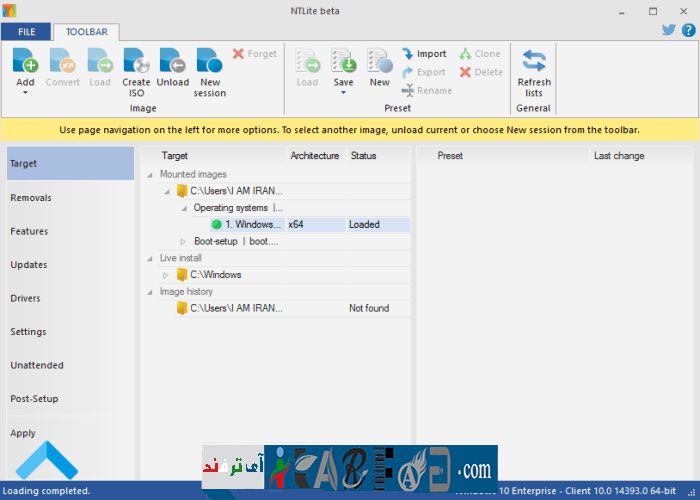
Task: Unload the current image
Action: (x=172, y=62)
